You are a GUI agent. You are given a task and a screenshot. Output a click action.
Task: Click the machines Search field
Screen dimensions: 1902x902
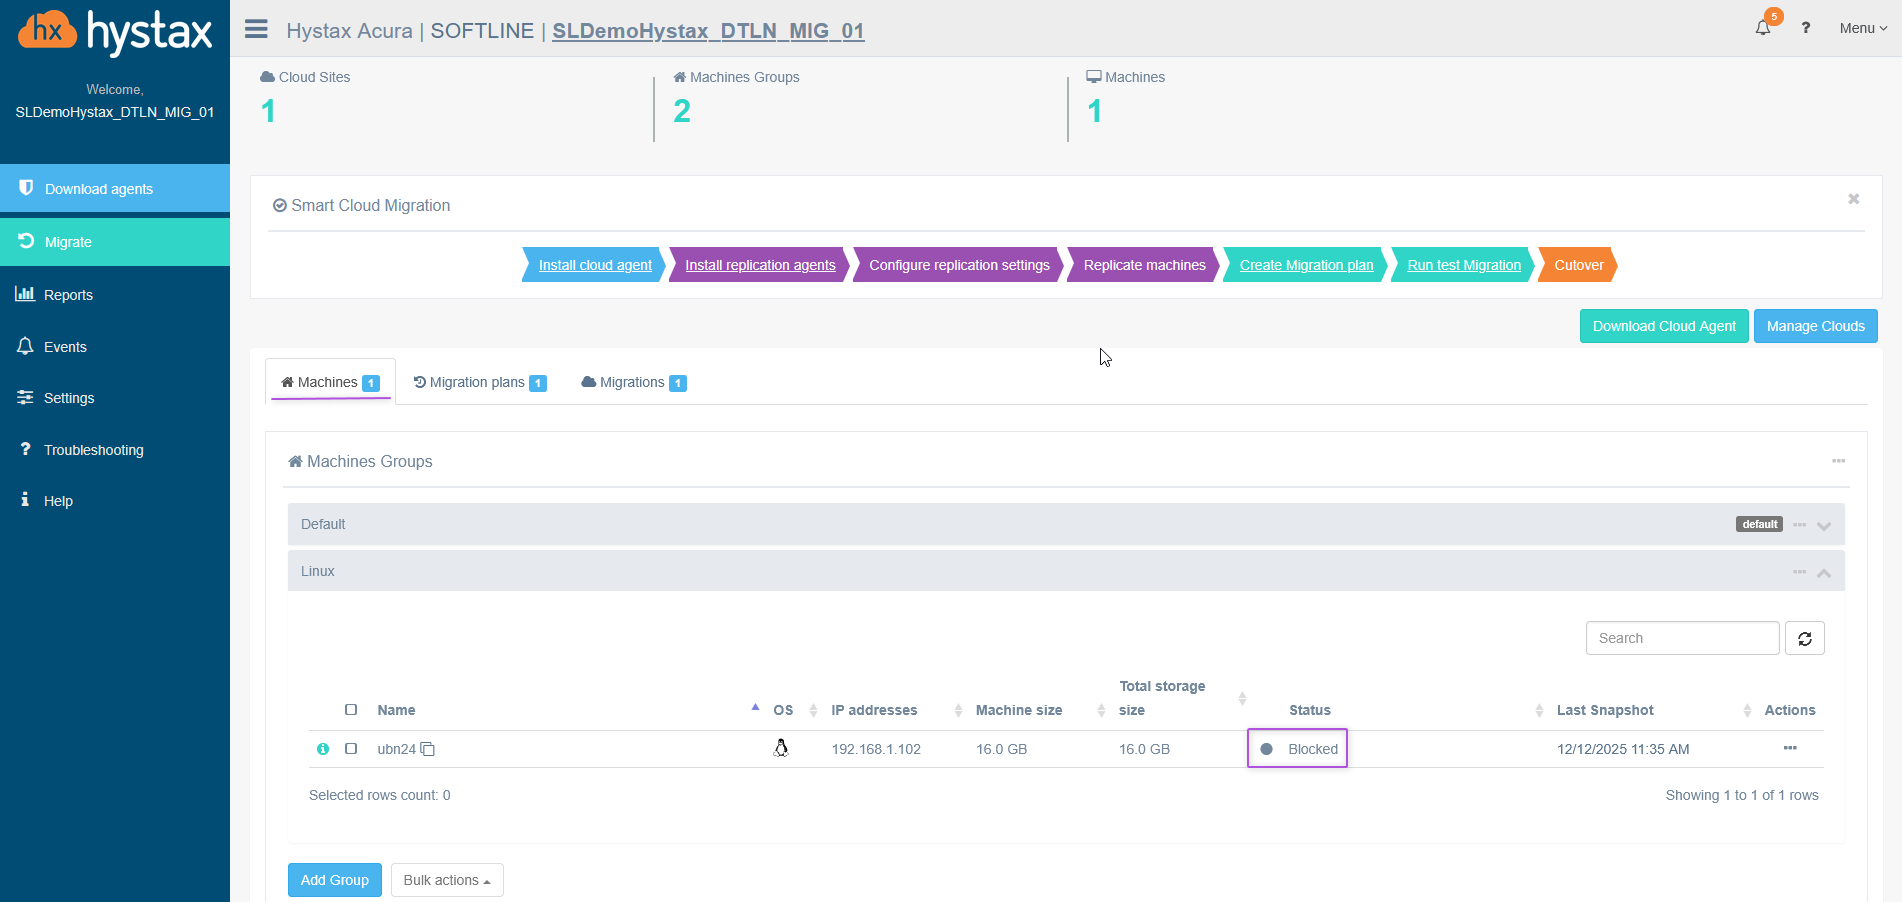(1681, 638)
